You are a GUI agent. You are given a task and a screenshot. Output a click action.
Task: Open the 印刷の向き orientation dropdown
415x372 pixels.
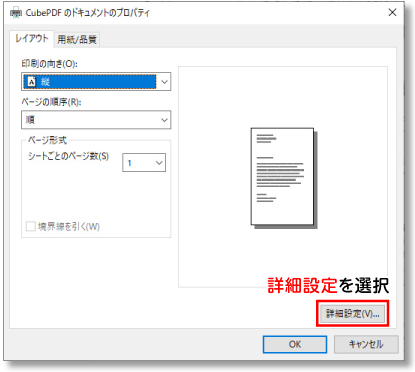[96, 82]
